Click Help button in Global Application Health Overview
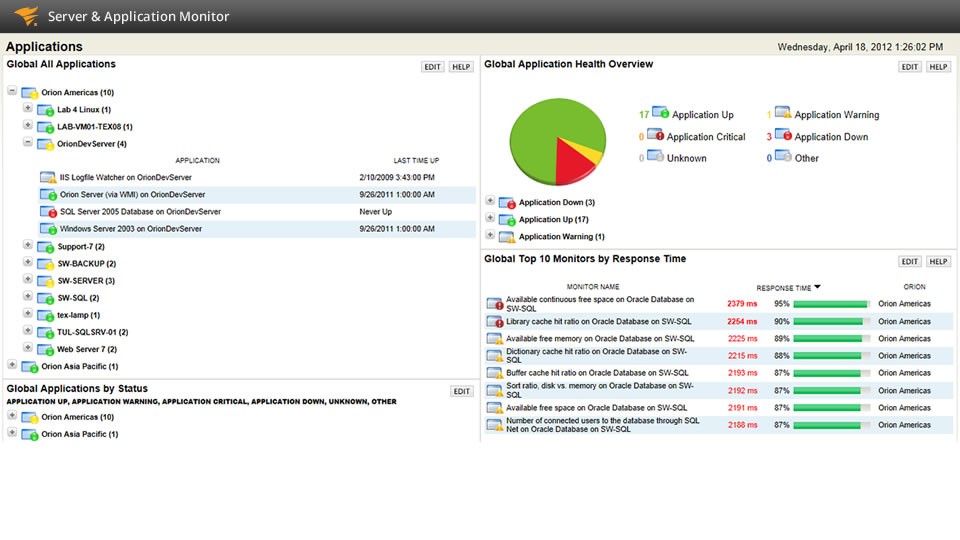960x540 pixels. point(938,67)
